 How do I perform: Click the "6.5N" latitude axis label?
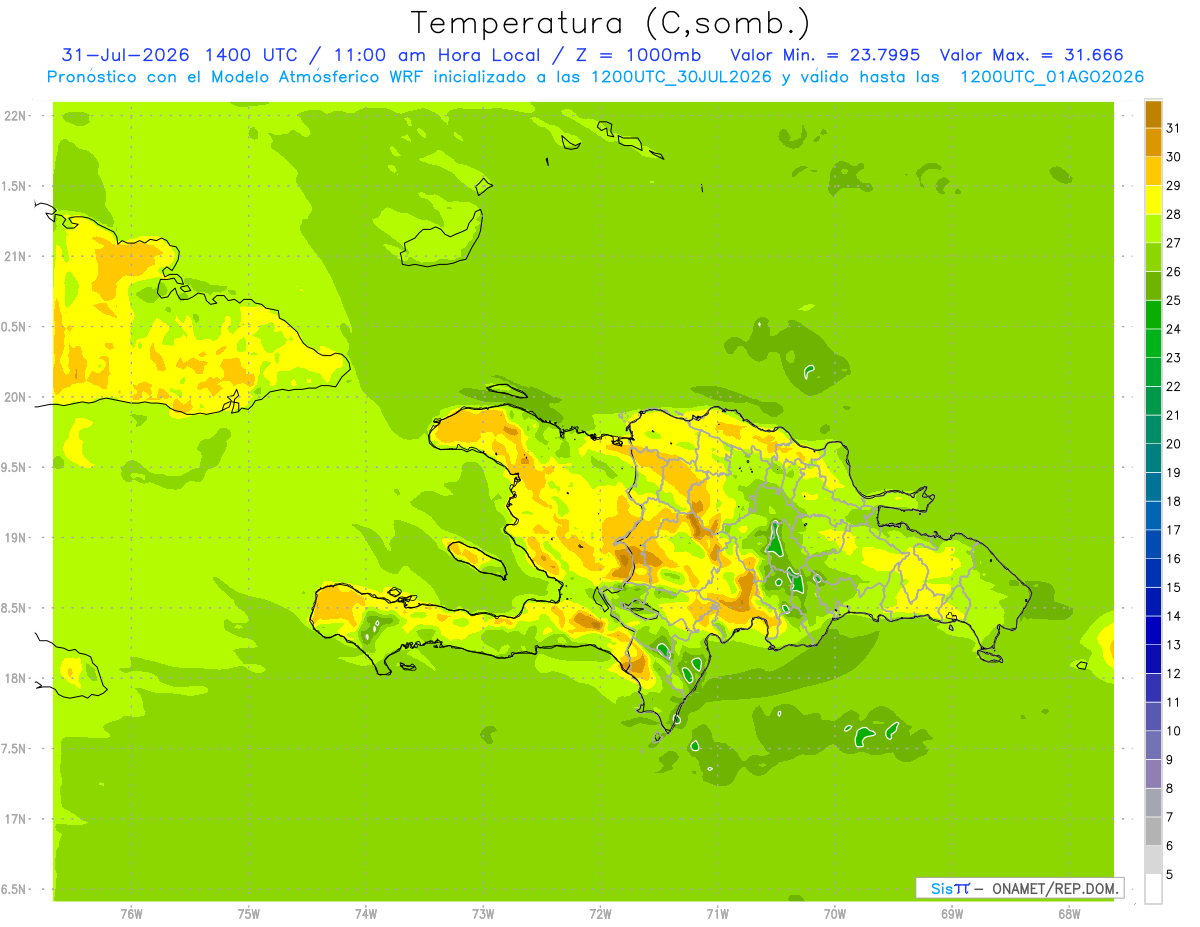(14, 889)
